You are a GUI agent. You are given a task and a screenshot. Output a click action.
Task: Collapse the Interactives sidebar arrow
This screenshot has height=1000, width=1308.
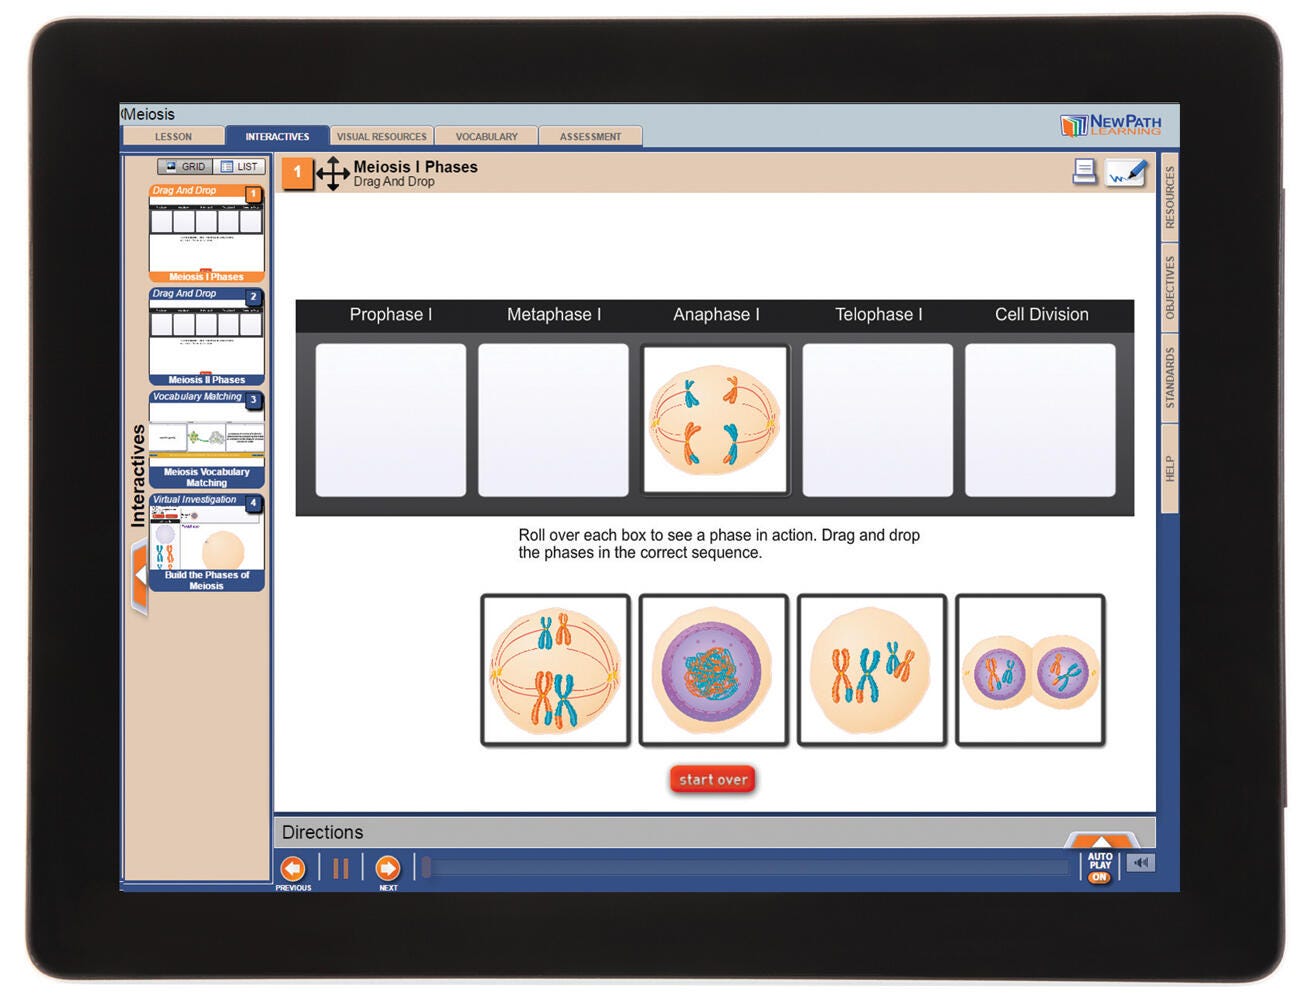tap(140, 576)
